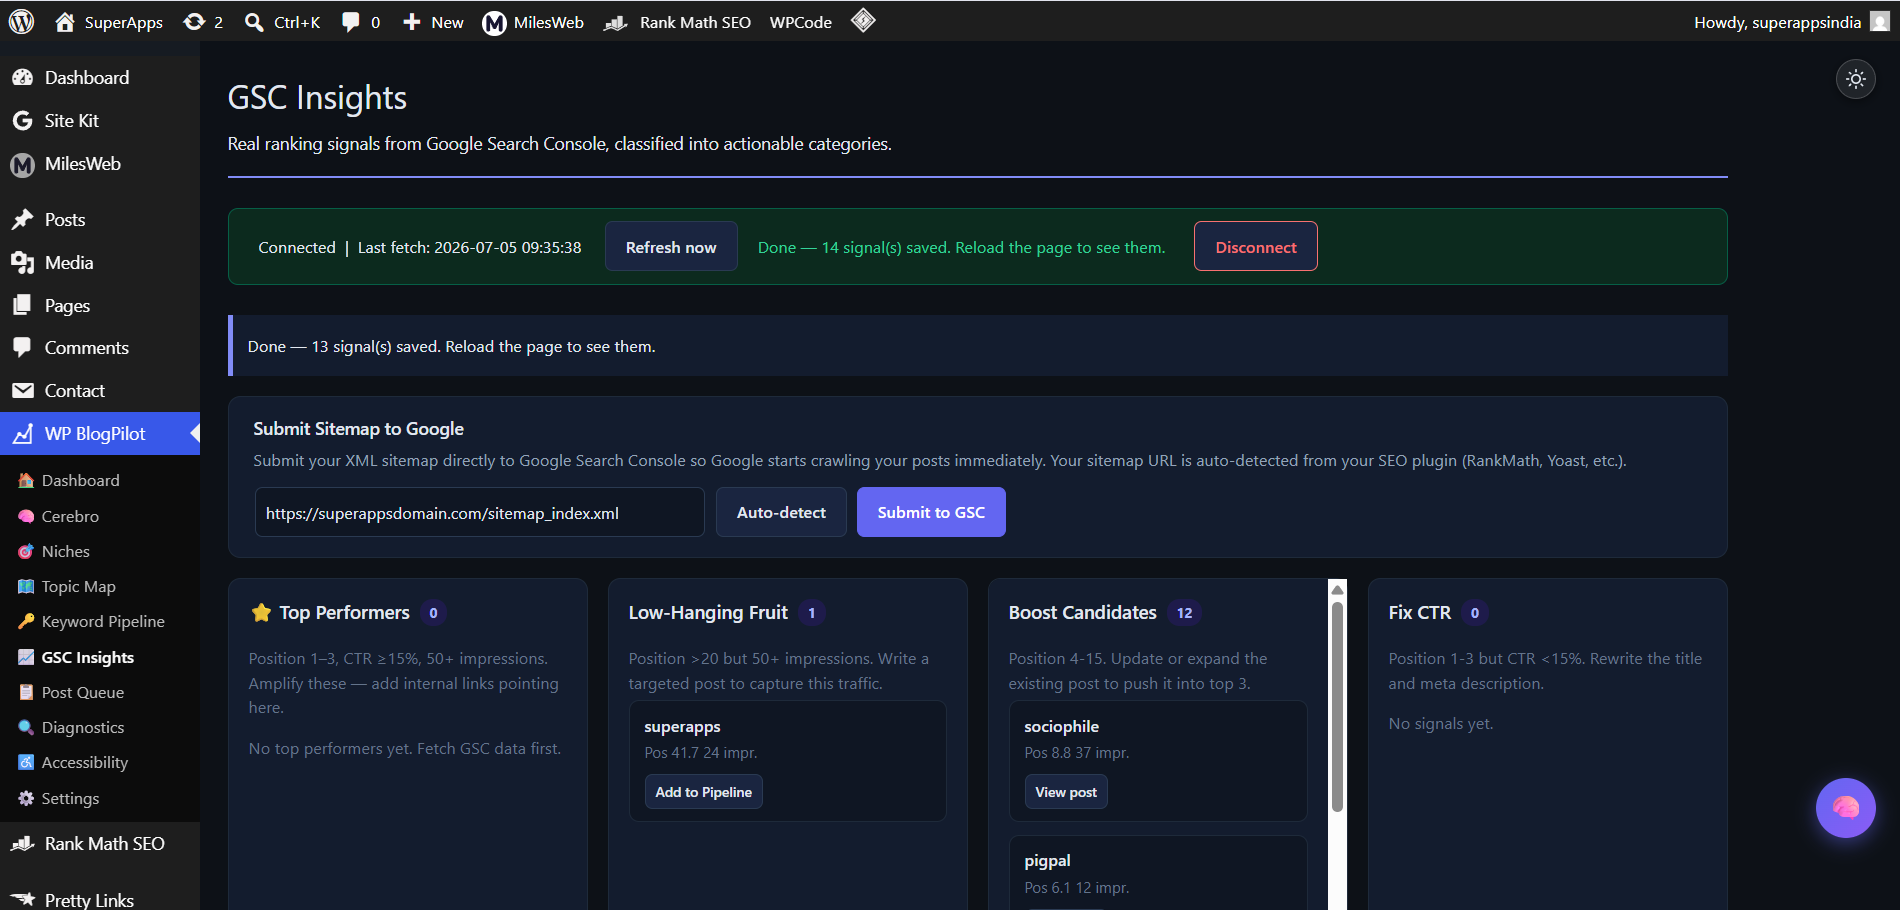
Task: Click the Boost Candidates scroll up arrow
Action: pos(1337,590)
